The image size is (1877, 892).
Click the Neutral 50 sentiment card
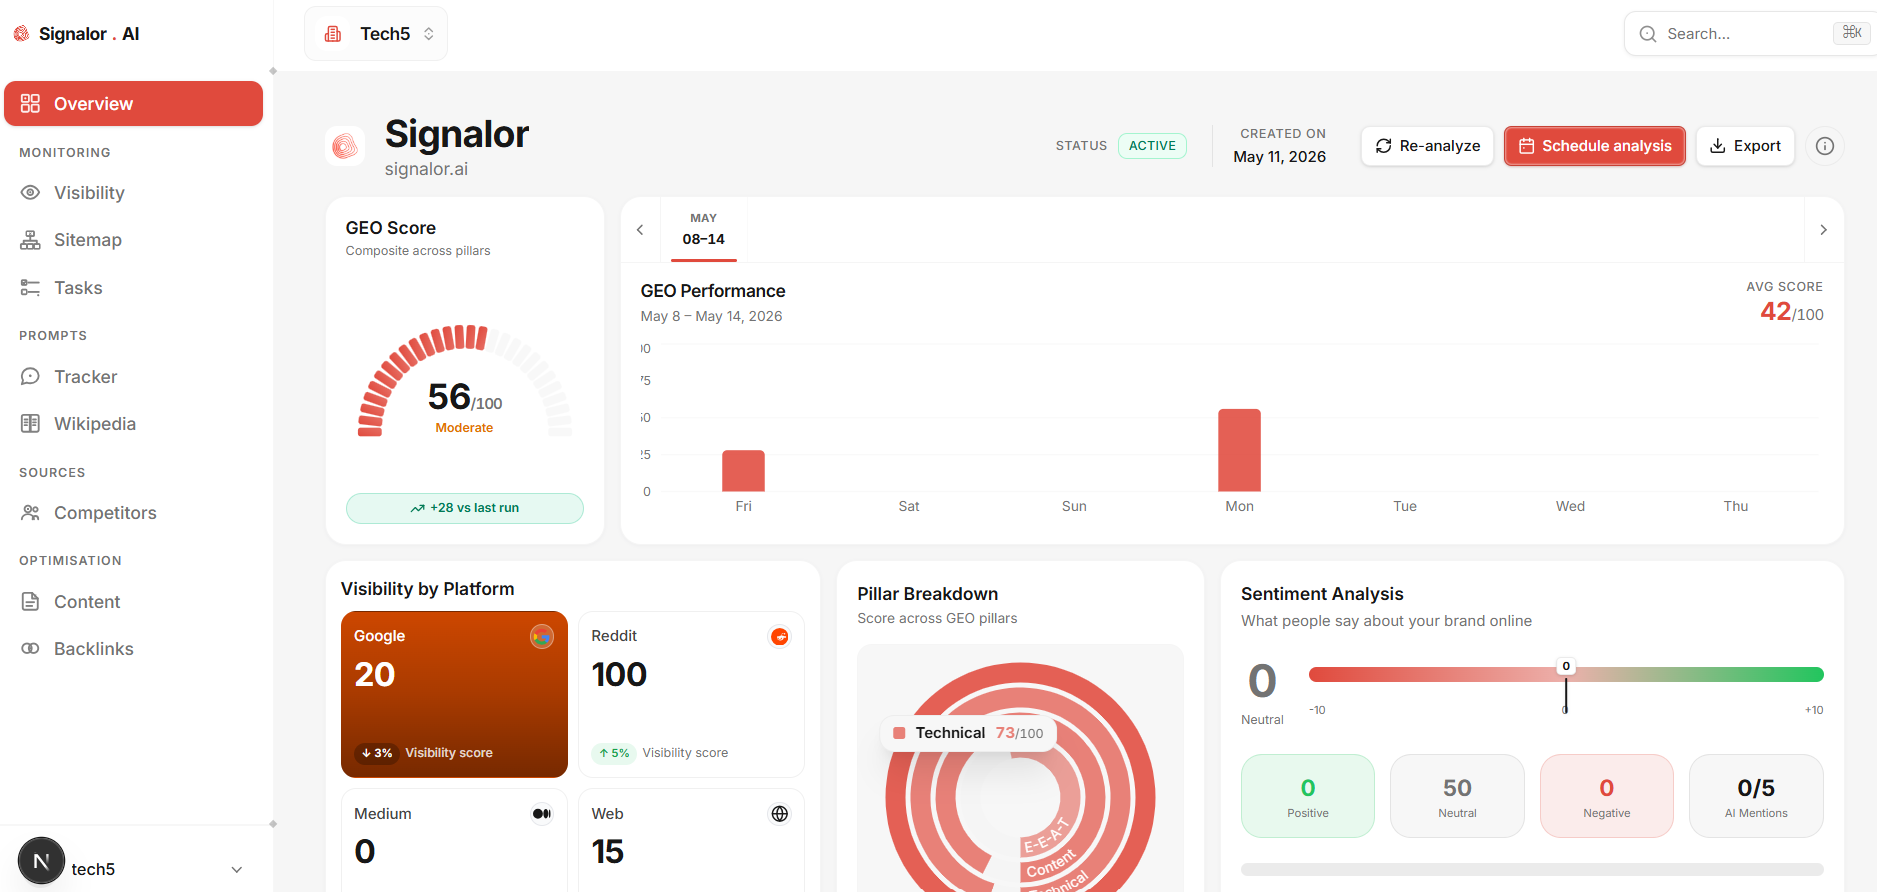(1457, 796)
